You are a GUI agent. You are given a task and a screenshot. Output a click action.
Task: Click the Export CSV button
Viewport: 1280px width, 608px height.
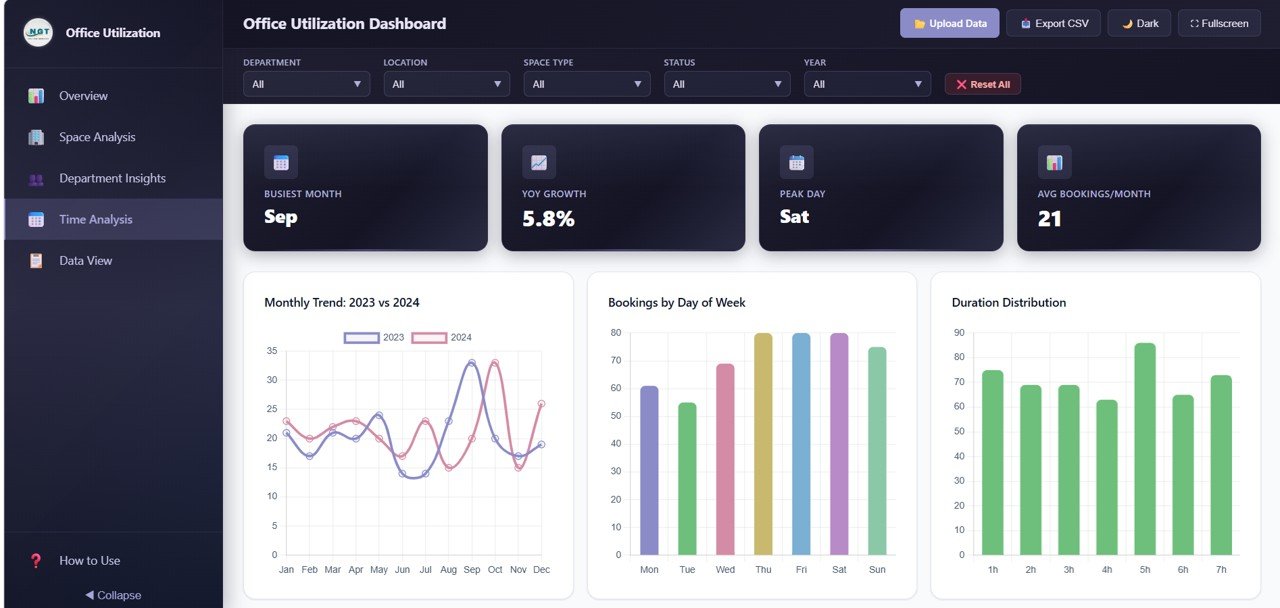1053,23
